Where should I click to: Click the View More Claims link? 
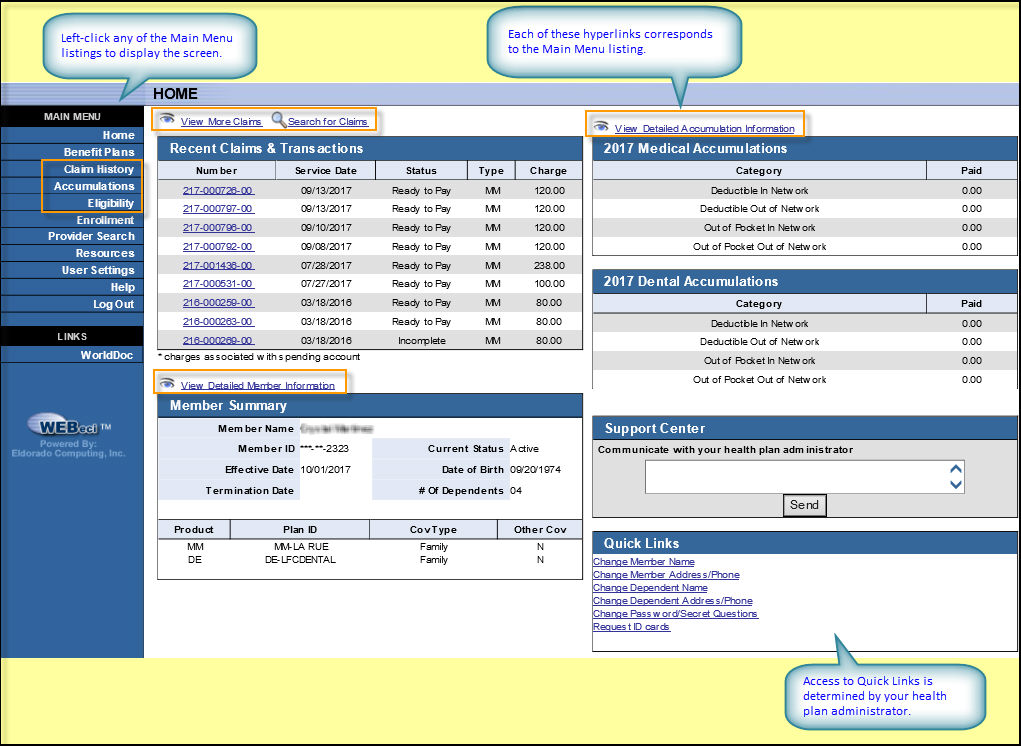[221, 122]
